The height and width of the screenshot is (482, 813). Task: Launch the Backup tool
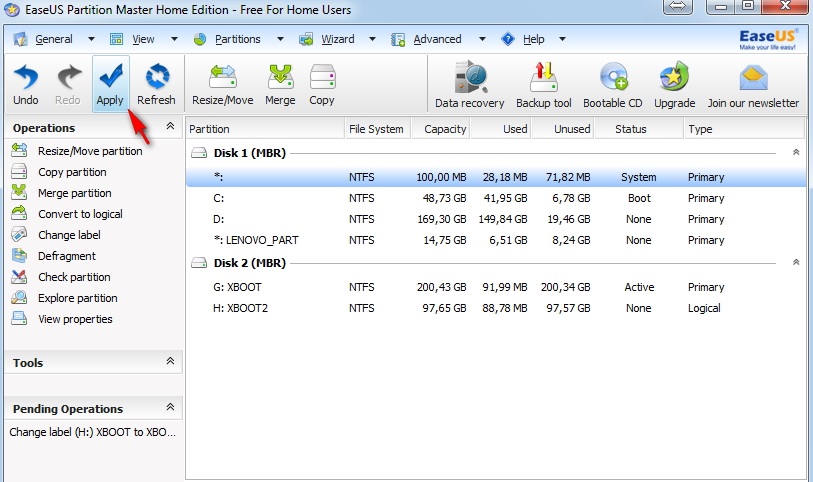pos(543,85)
